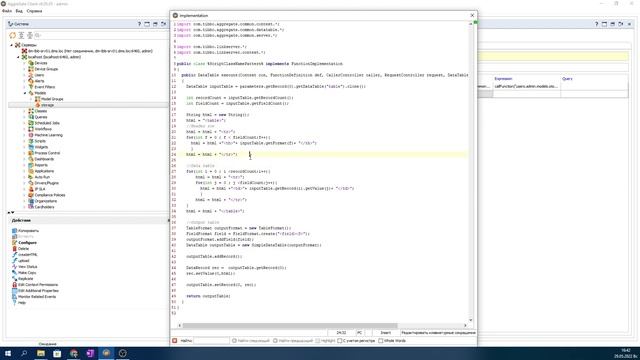Screen dimensions: 640x360
Task: Click the Cardholders node icon
Action: [x=31, y=207]
